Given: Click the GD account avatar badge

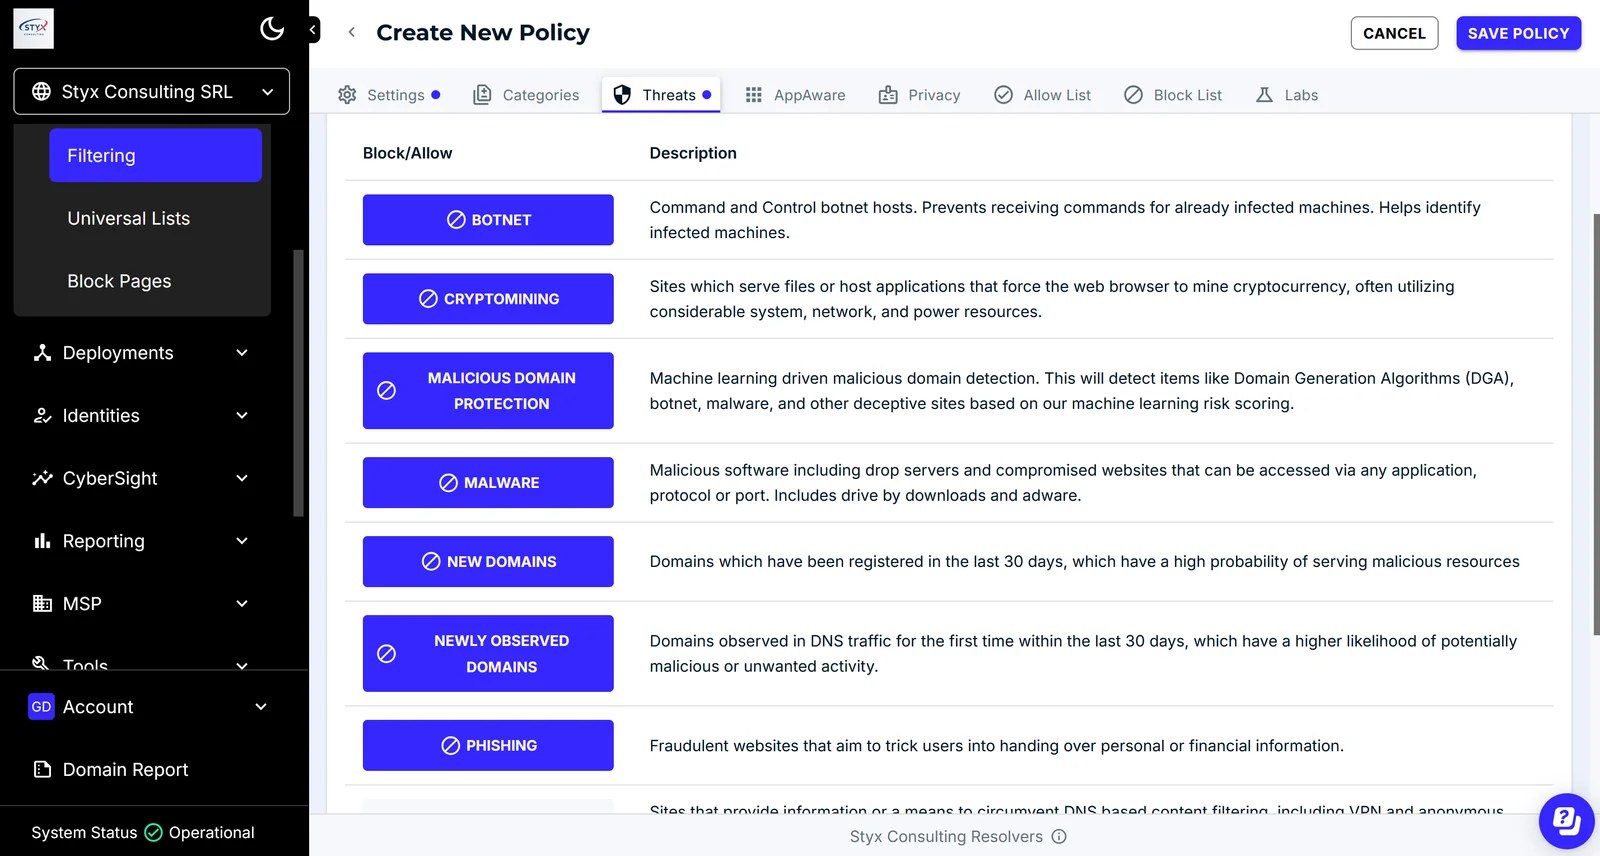Looking at the screenshot, I should [x=41, y=707].
